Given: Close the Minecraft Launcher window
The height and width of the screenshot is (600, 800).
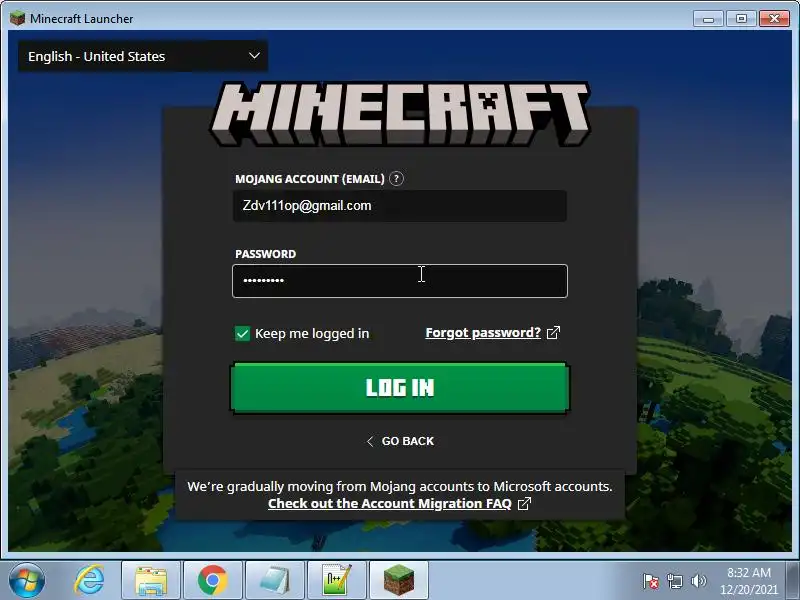Looking at the screenshot, I should point(774,19).
